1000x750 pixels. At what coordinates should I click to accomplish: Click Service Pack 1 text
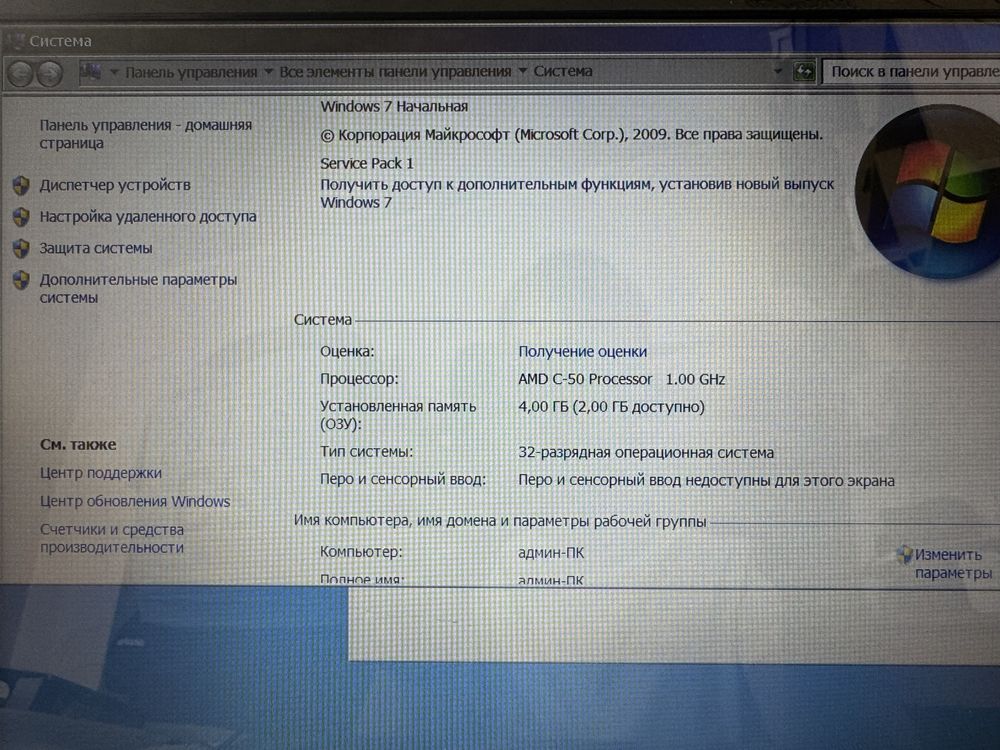(x=367, y=163)
